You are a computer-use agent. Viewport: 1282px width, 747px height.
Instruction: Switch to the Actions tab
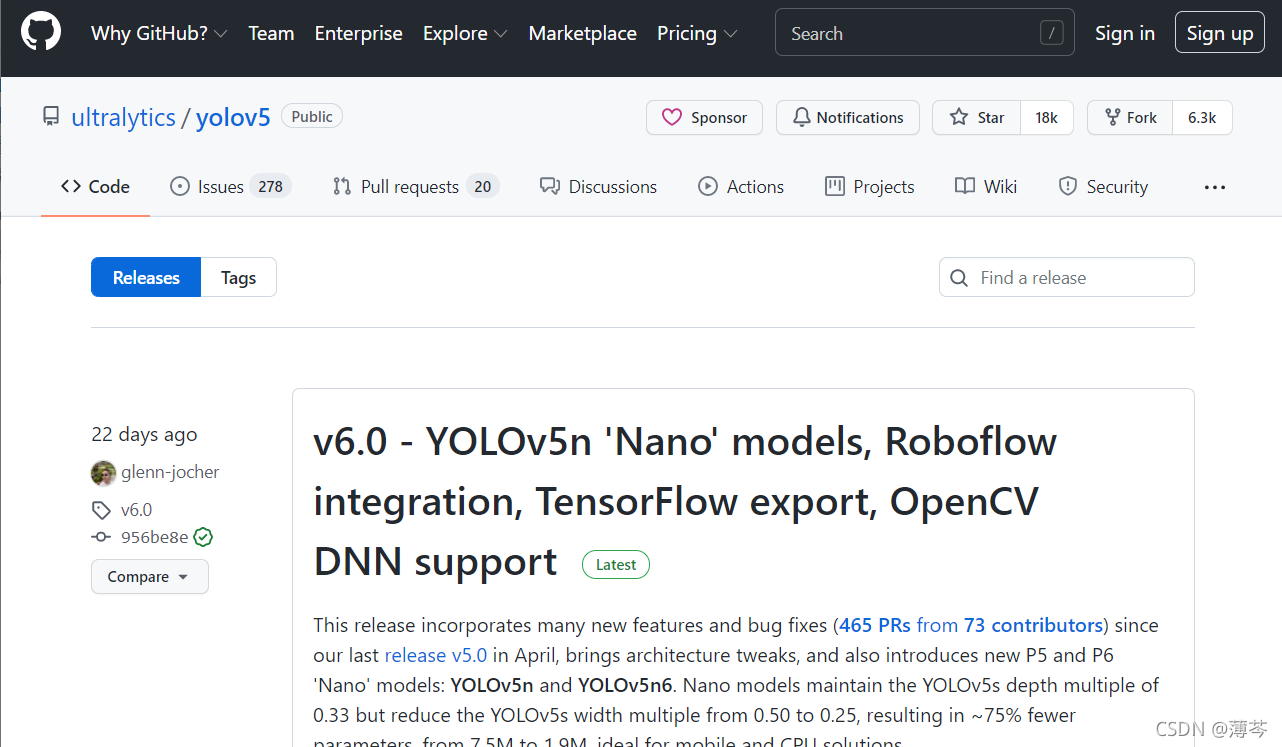(x=741, y=187)
